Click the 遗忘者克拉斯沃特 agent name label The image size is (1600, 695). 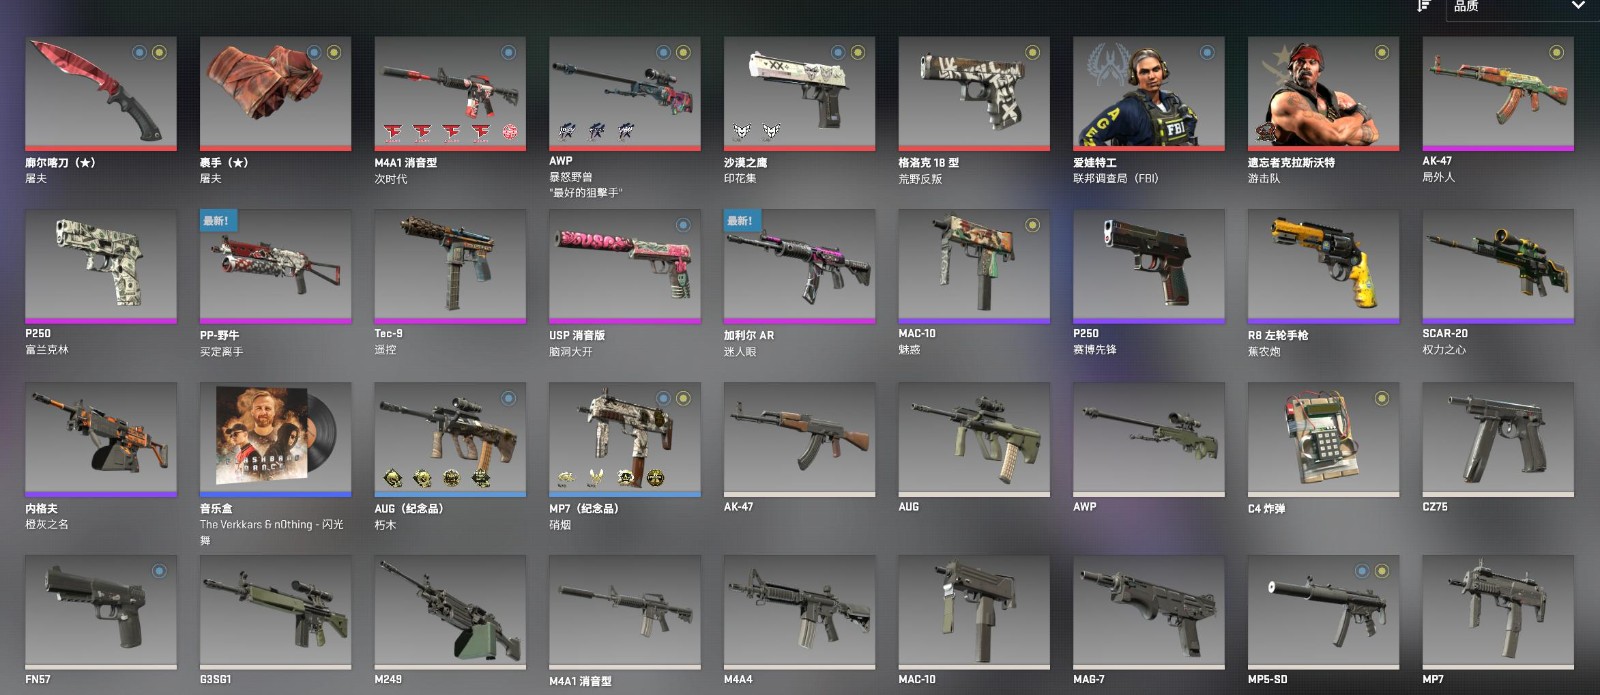pyautogui.click(x=1291, y=162)
